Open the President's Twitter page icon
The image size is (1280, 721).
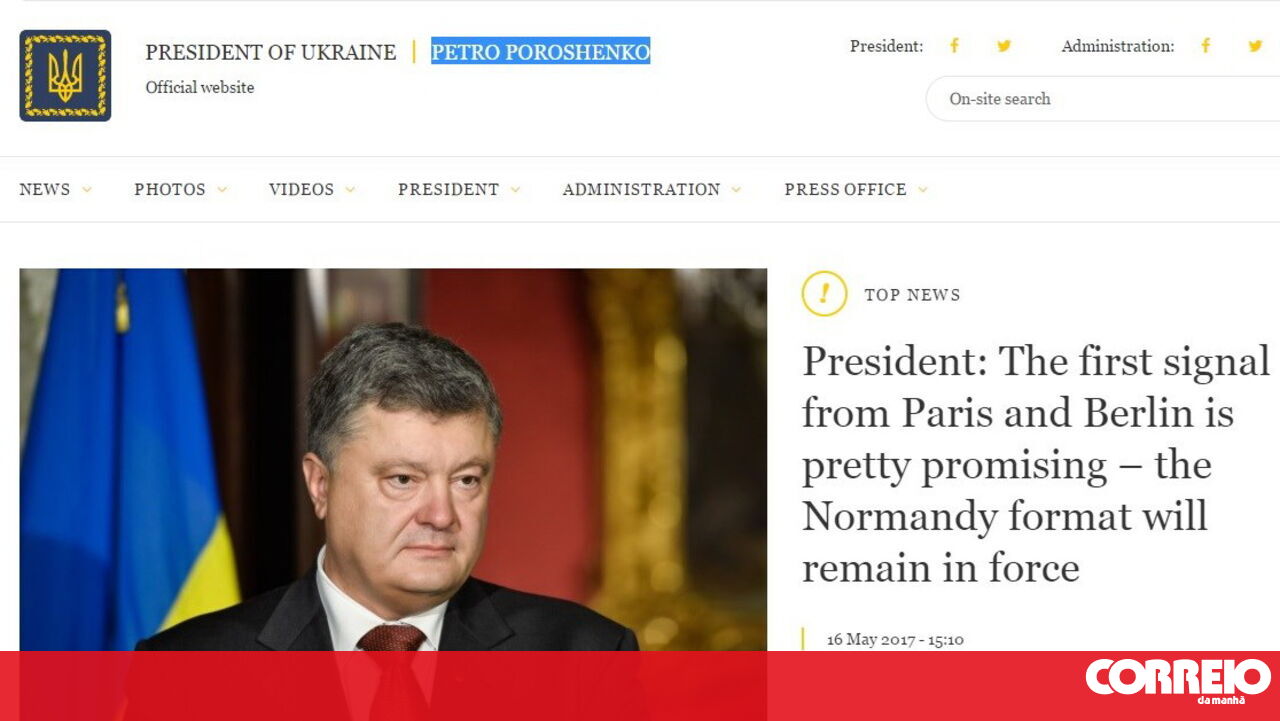click(1004, 46)
